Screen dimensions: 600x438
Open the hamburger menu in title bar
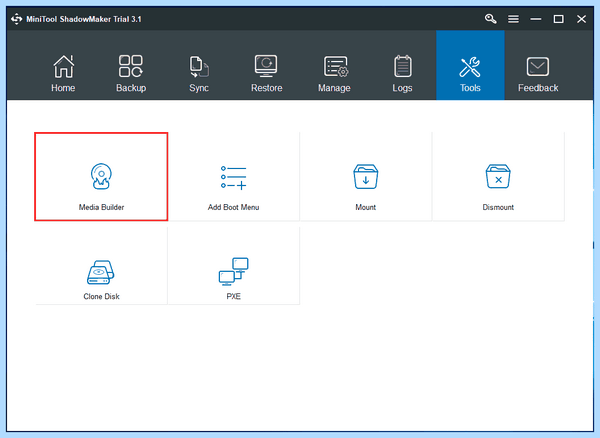pyautogui.click(x=513, y=19)
